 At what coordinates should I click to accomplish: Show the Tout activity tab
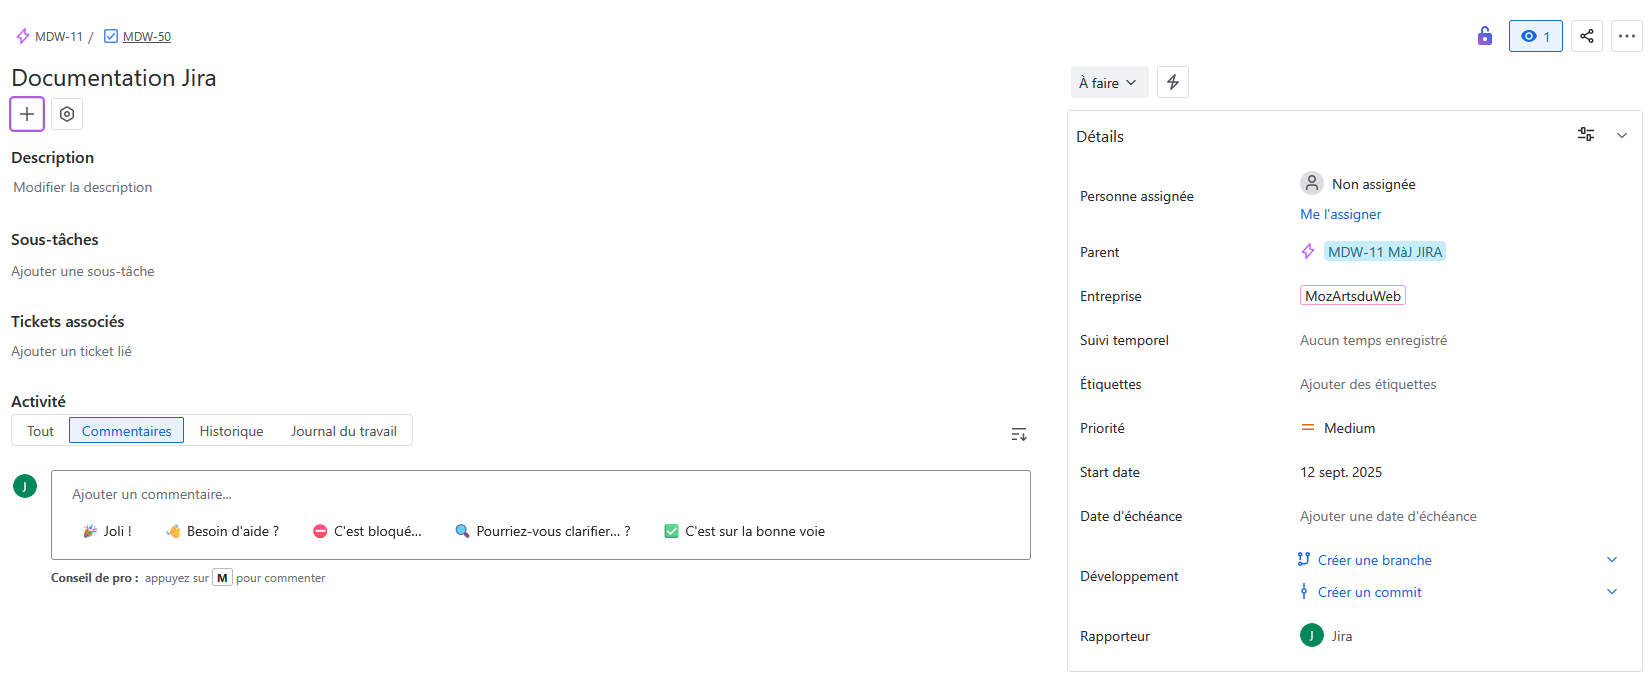pos(40,431)
